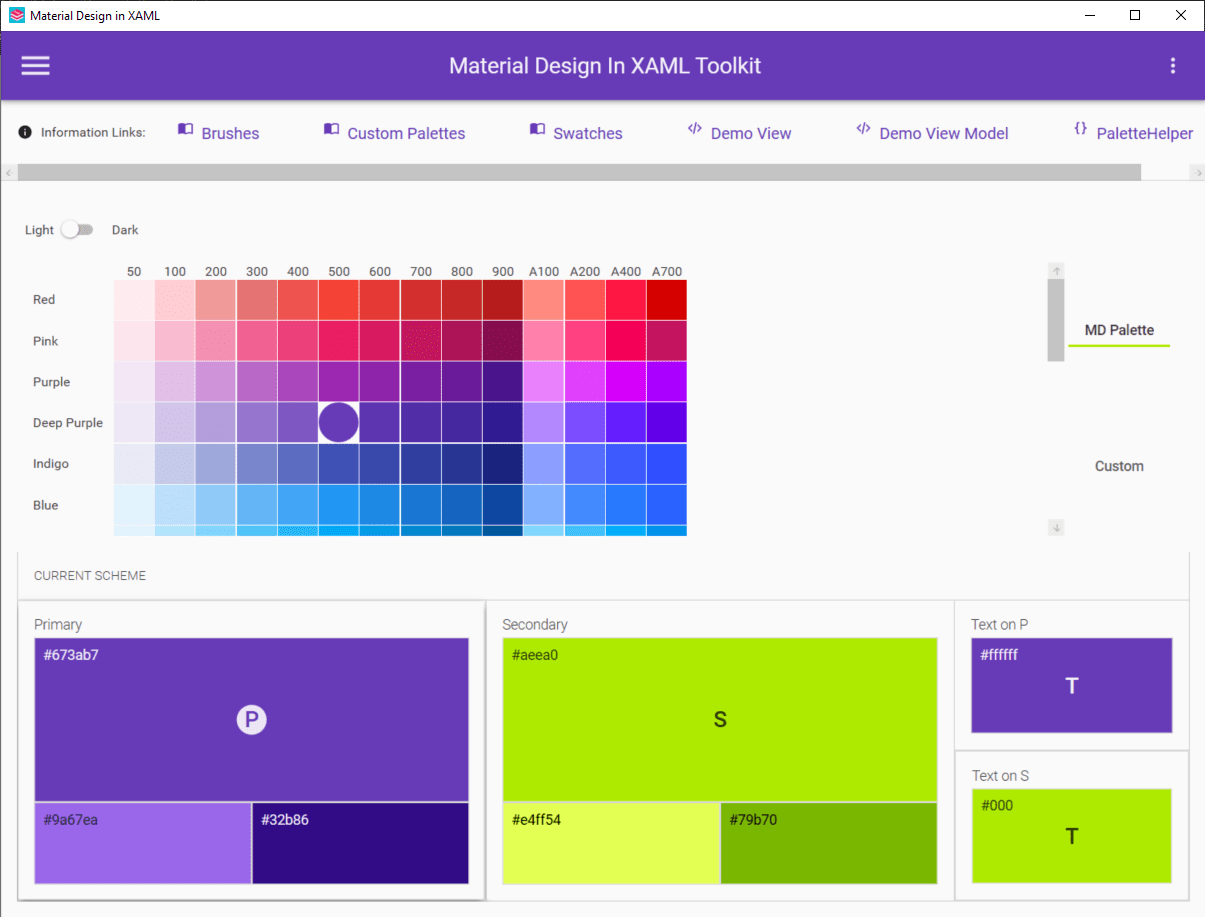This screenshot has height=917, width=1205.
Task: Select the Secondary #aeea0 color block
Action: coord(720,720)
